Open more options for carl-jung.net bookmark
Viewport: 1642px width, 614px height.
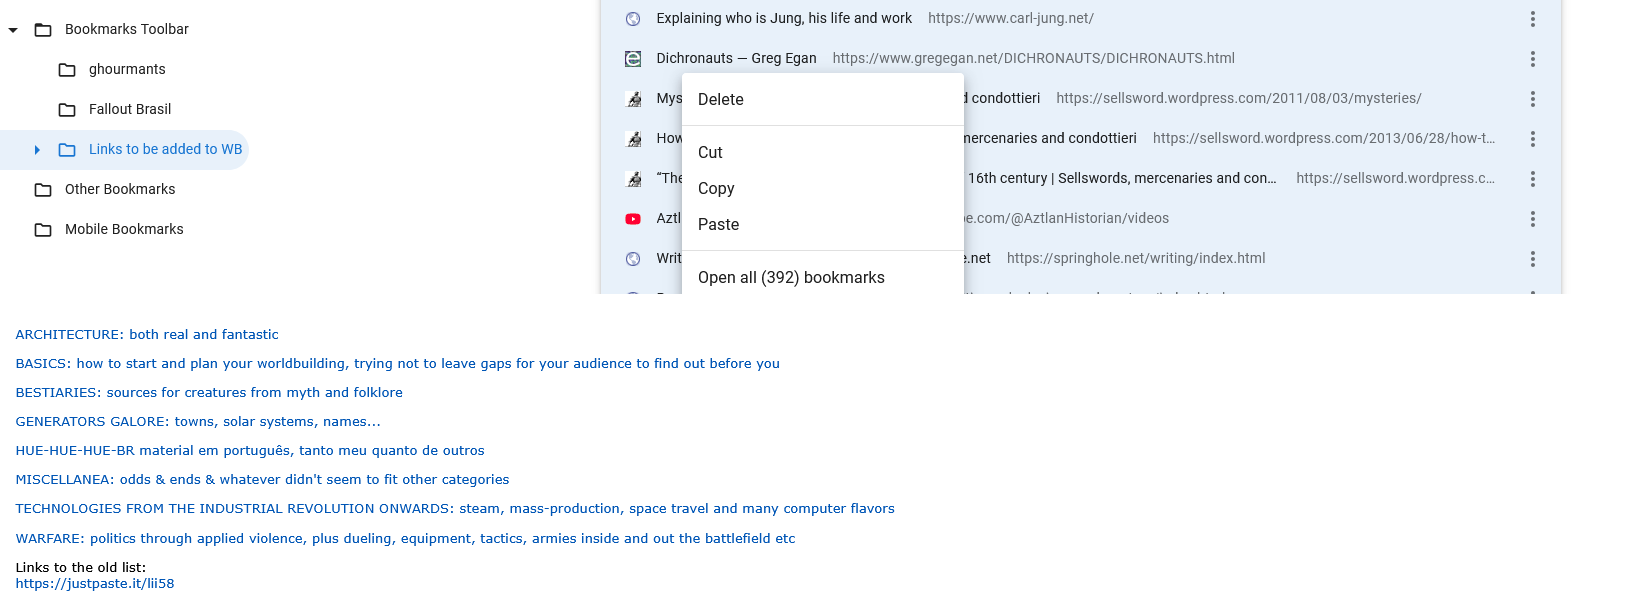pyautogui.click(x=1532, y=19)
